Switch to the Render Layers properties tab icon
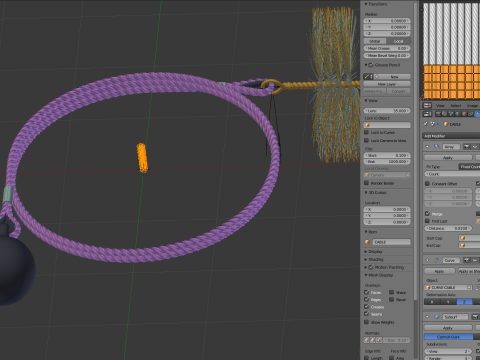 pyautogui.click(x=444, y=114)
